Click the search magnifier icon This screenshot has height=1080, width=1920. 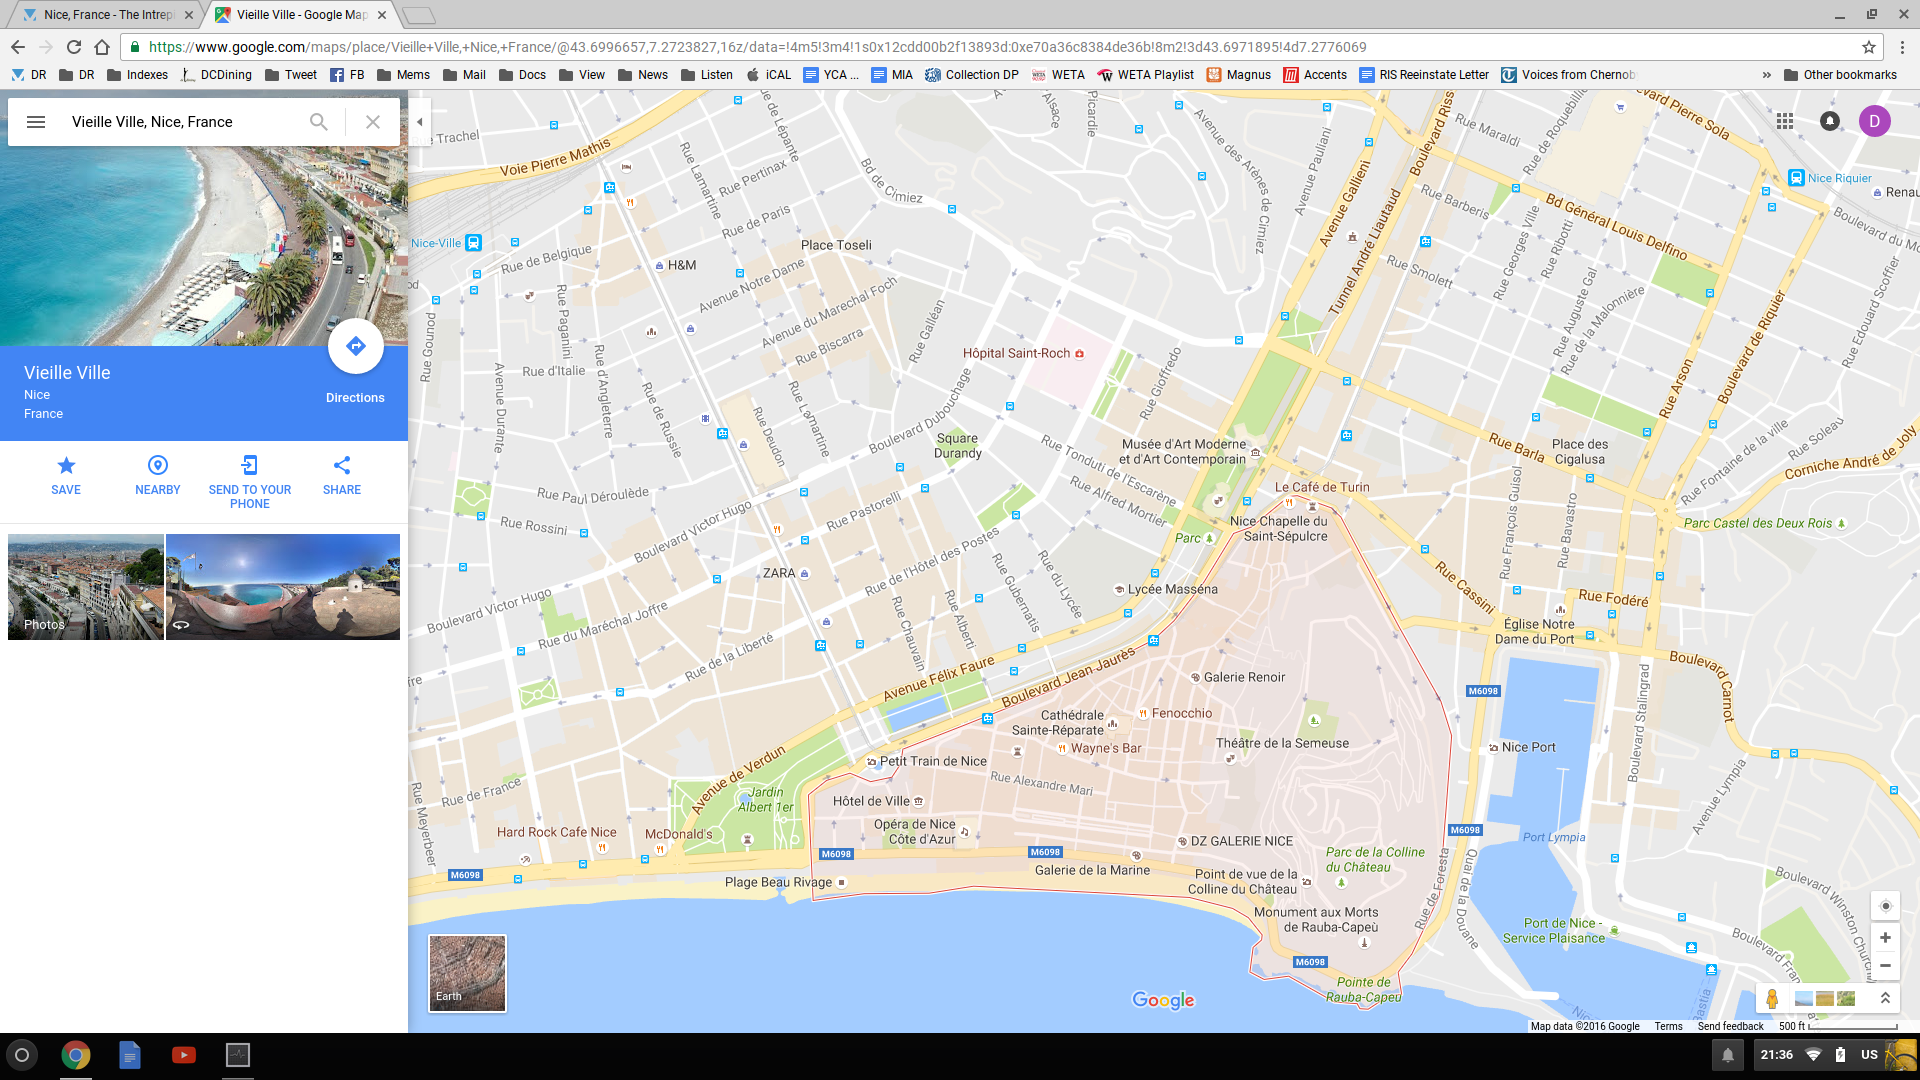pyautogui.click(x=318, y=122)
